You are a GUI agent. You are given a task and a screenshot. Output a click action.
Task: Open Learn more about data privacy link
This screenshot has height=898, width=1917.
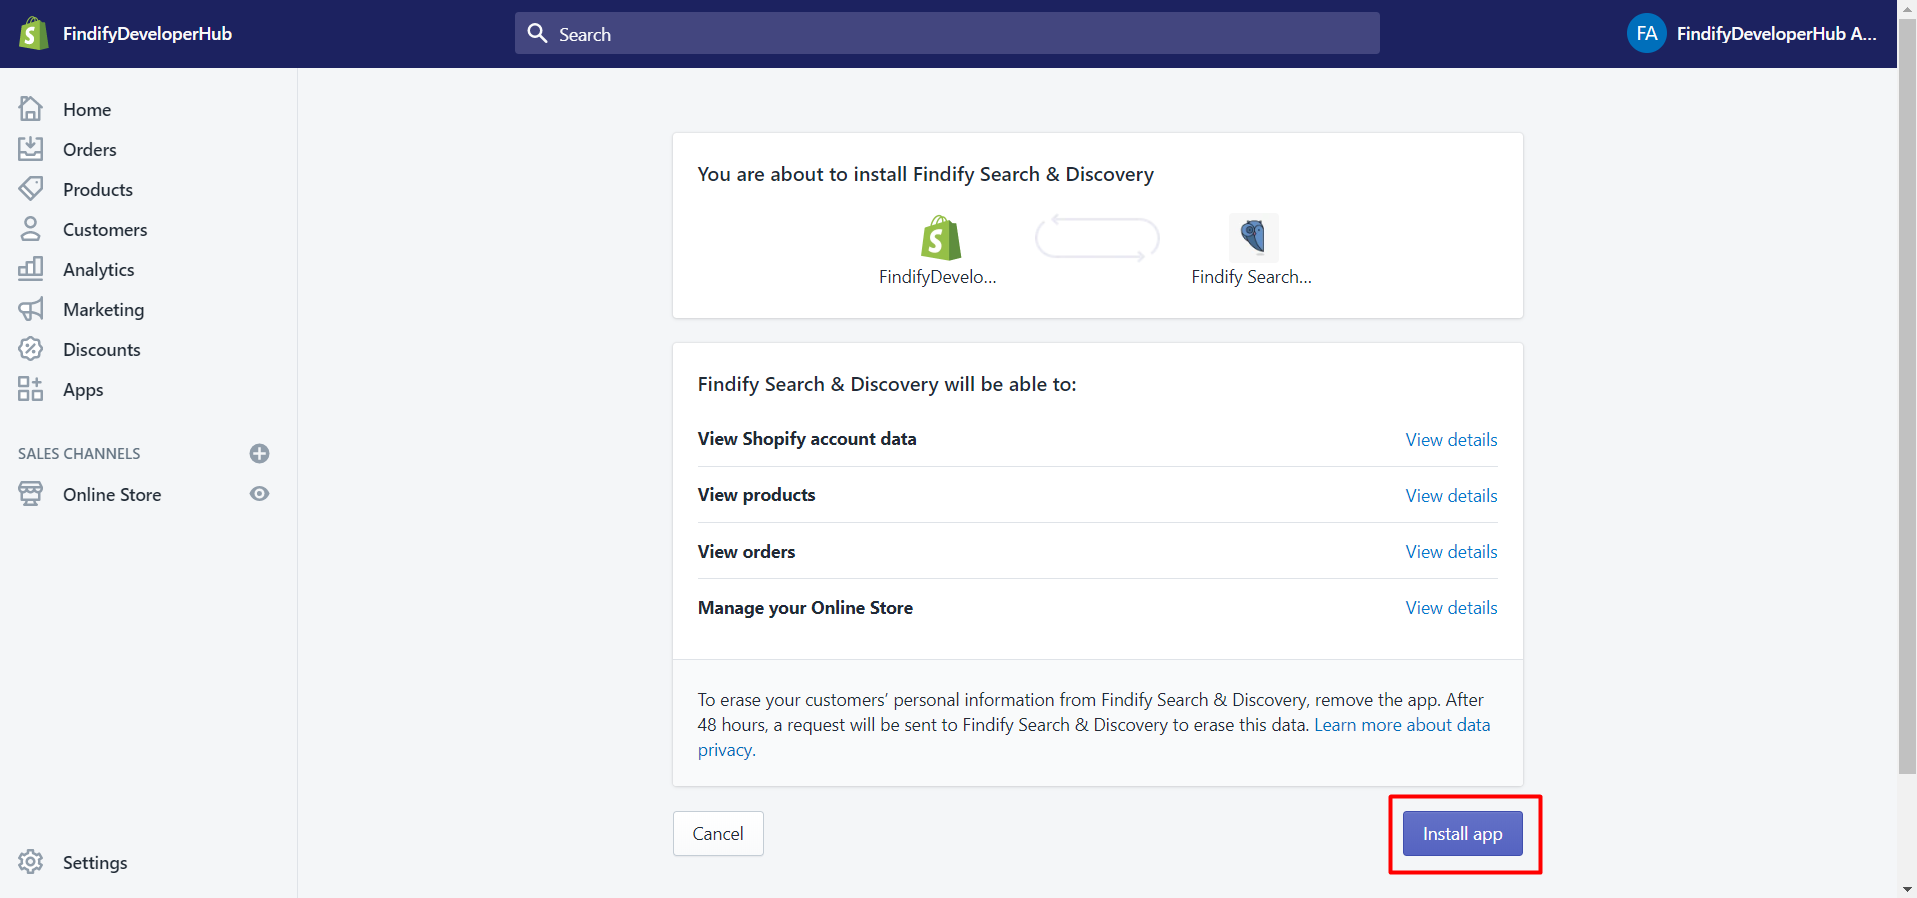pos(1402,725)
